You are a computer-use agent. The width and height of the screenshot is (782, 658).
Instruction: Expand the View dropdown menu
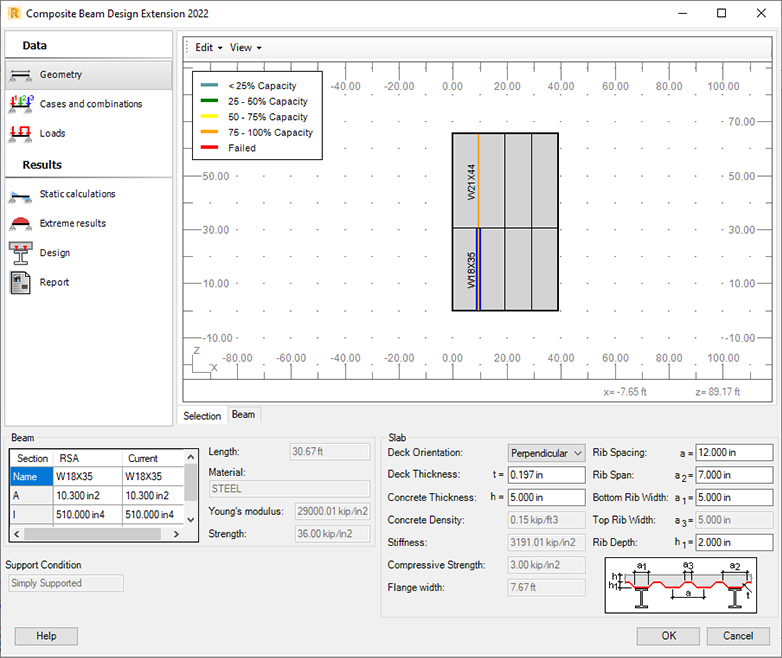245,47
